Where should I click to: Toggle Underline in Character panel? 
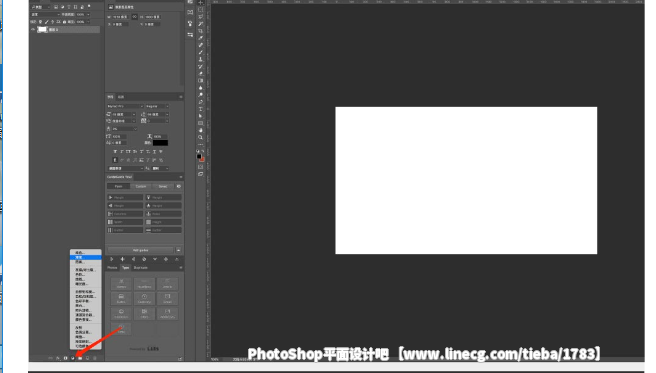[154, 151]
